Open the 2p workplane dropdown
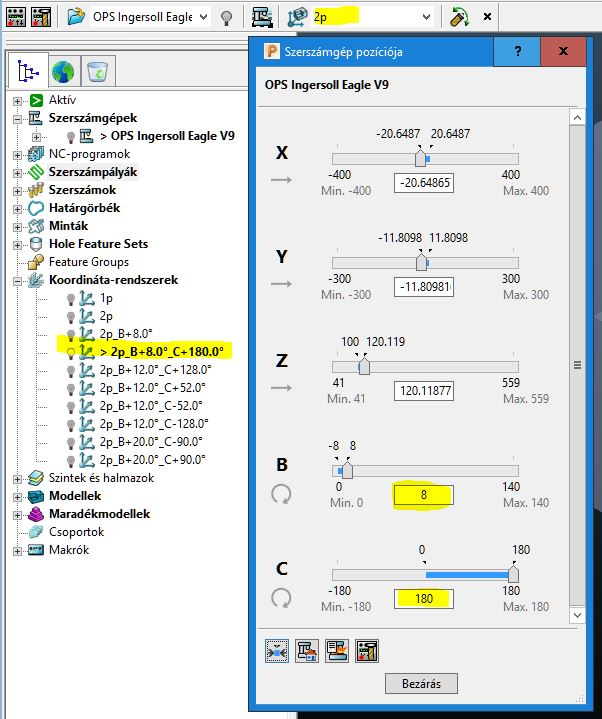 pos(426,17)
